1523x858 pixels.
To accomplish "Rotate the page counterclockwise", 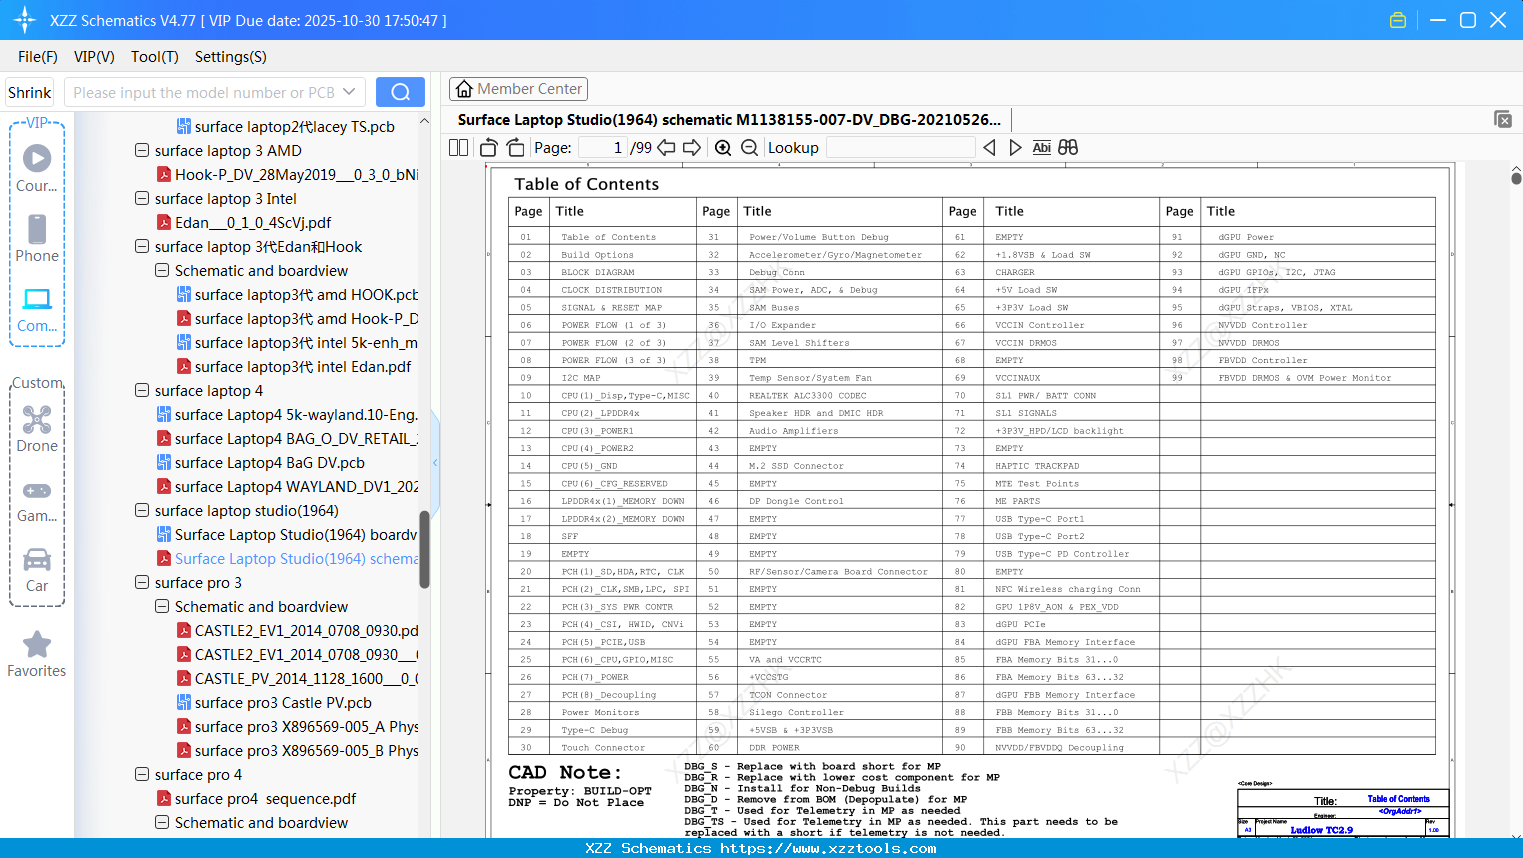I will click(488, 147).
